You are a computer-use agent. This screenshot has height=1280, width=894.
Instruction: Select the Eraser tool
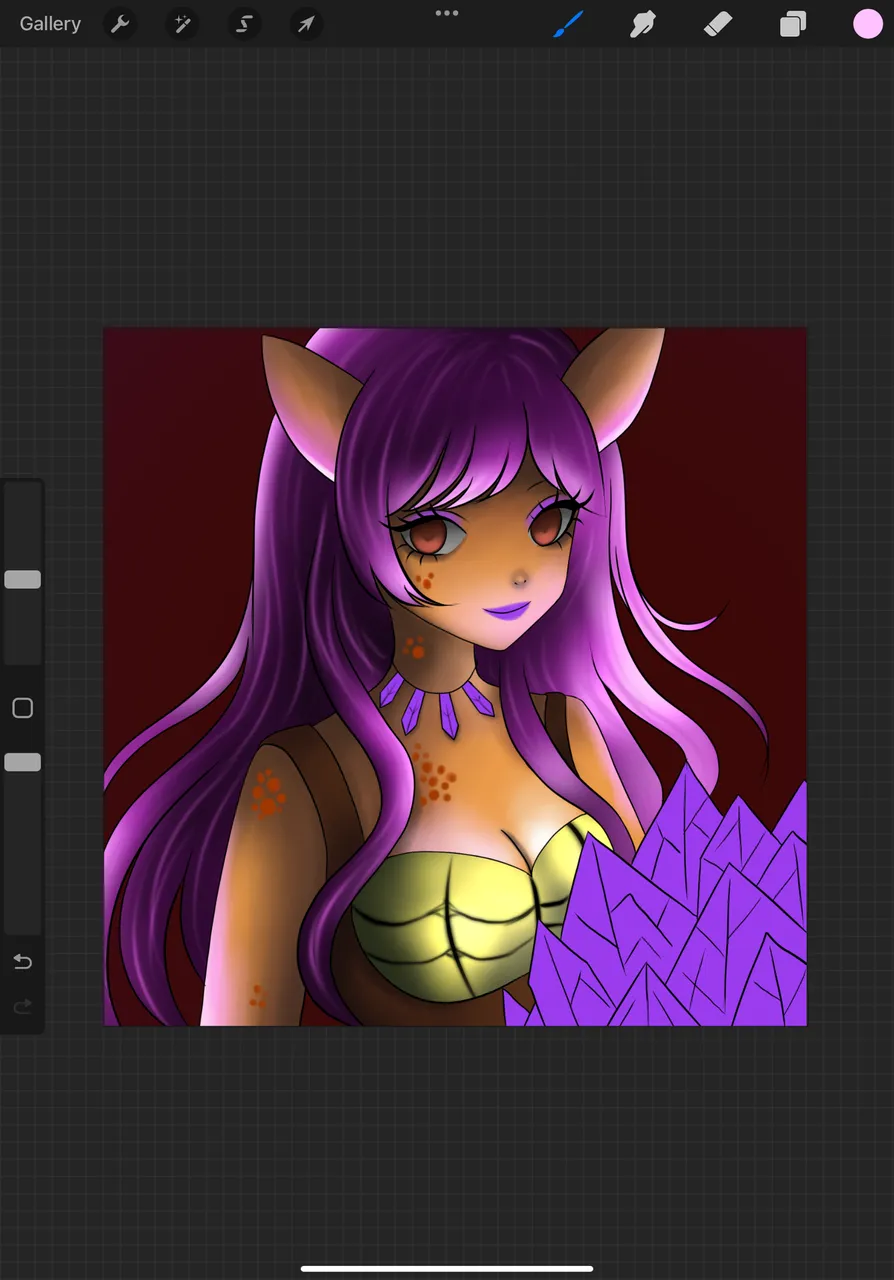pos(718,24)
